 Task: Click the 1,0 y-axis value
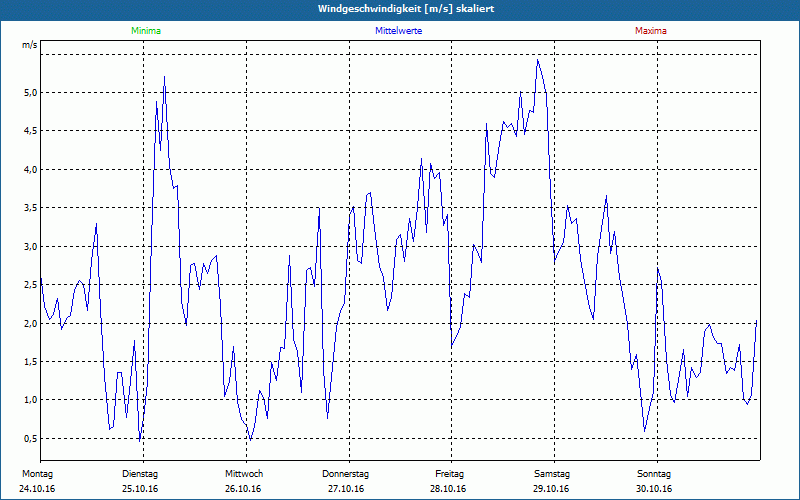click(x=31, y=400)
